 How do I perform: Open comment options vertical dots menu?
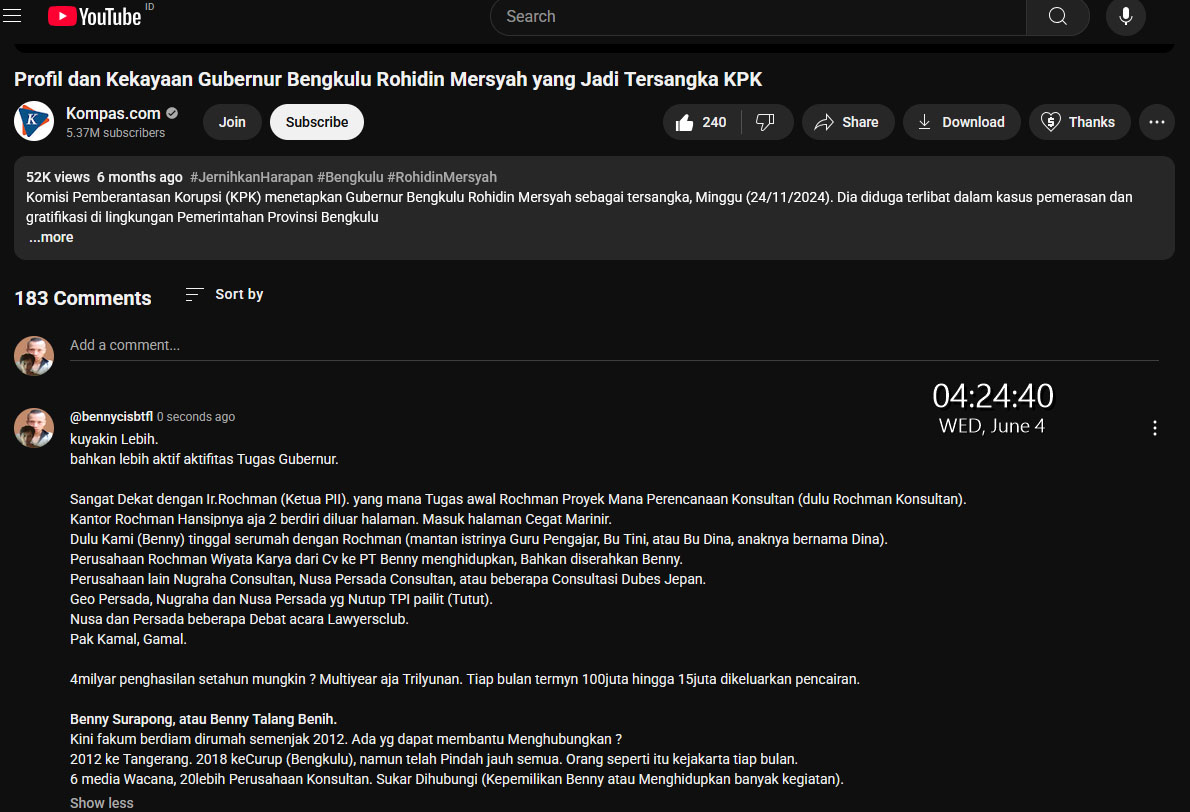point(1154,428)
